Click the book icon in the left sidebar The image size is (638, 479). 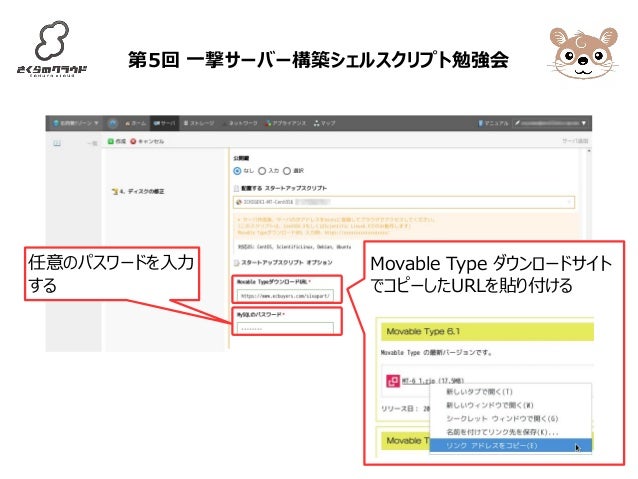click(57, 143)
